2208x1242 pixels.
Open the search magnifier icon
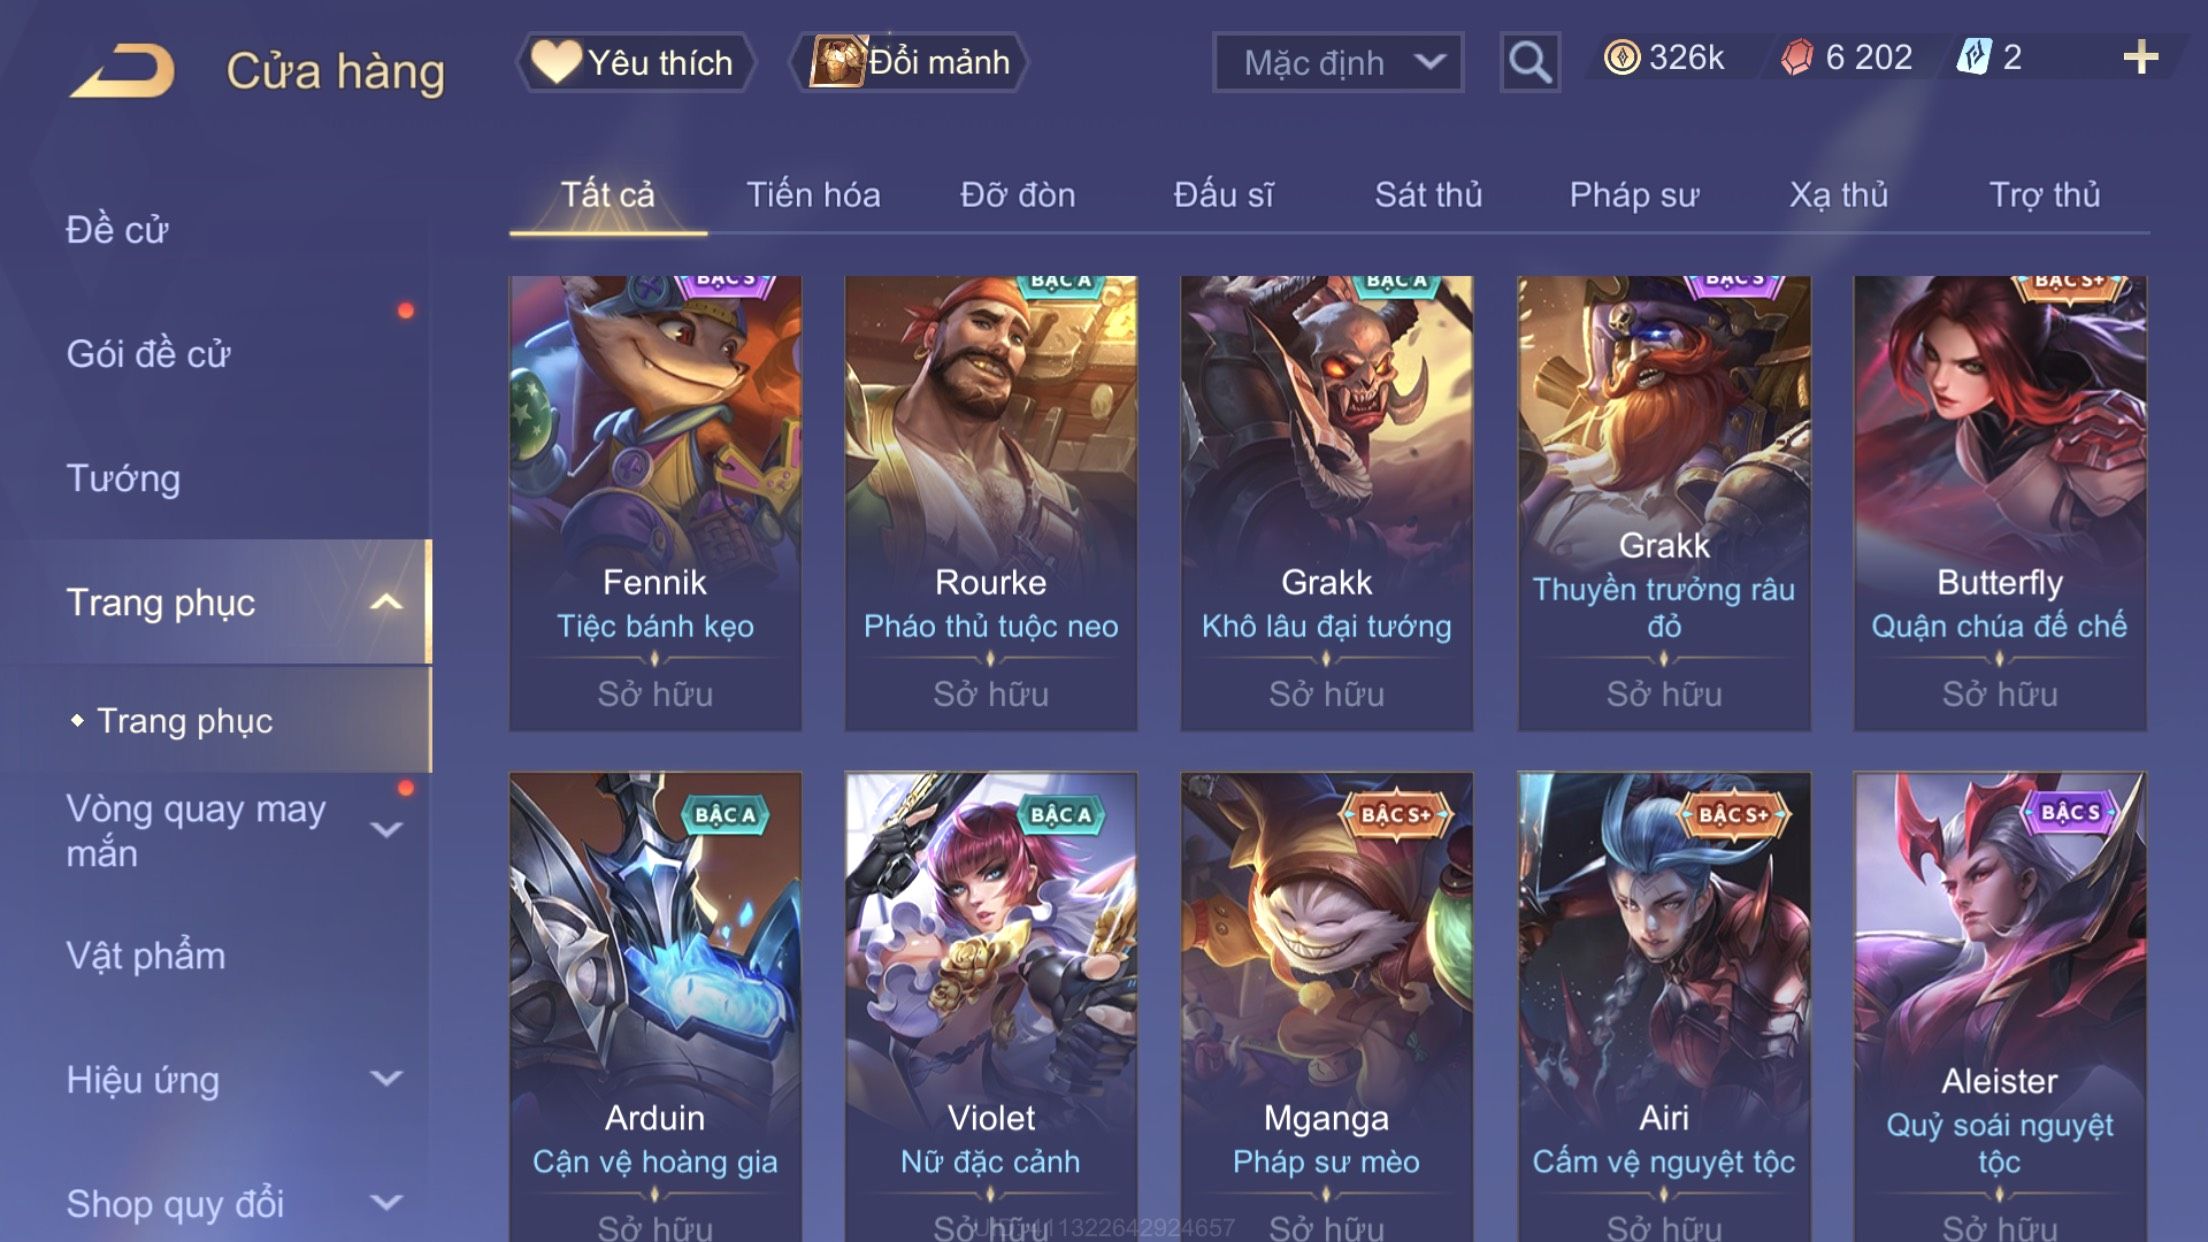click(1530, 62)
